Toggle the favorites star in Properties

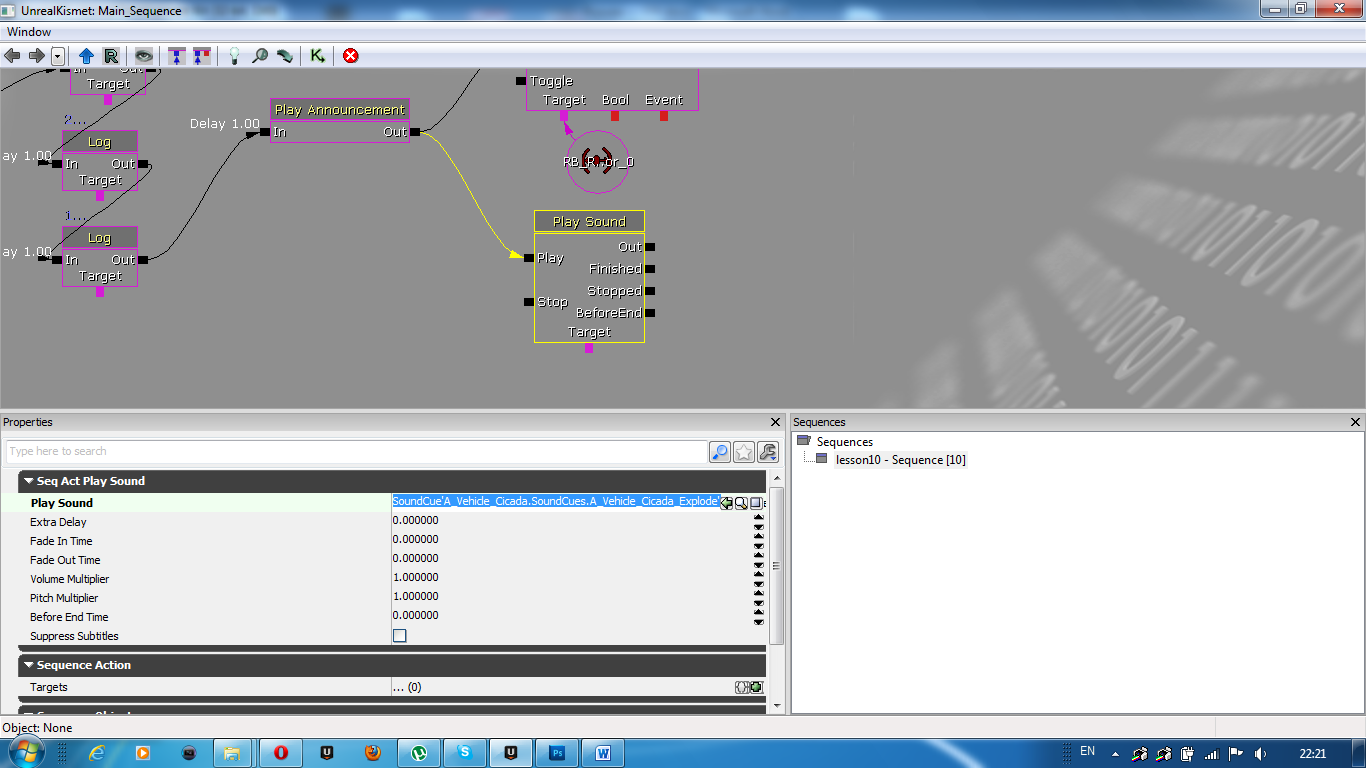[x=744, y=452]
